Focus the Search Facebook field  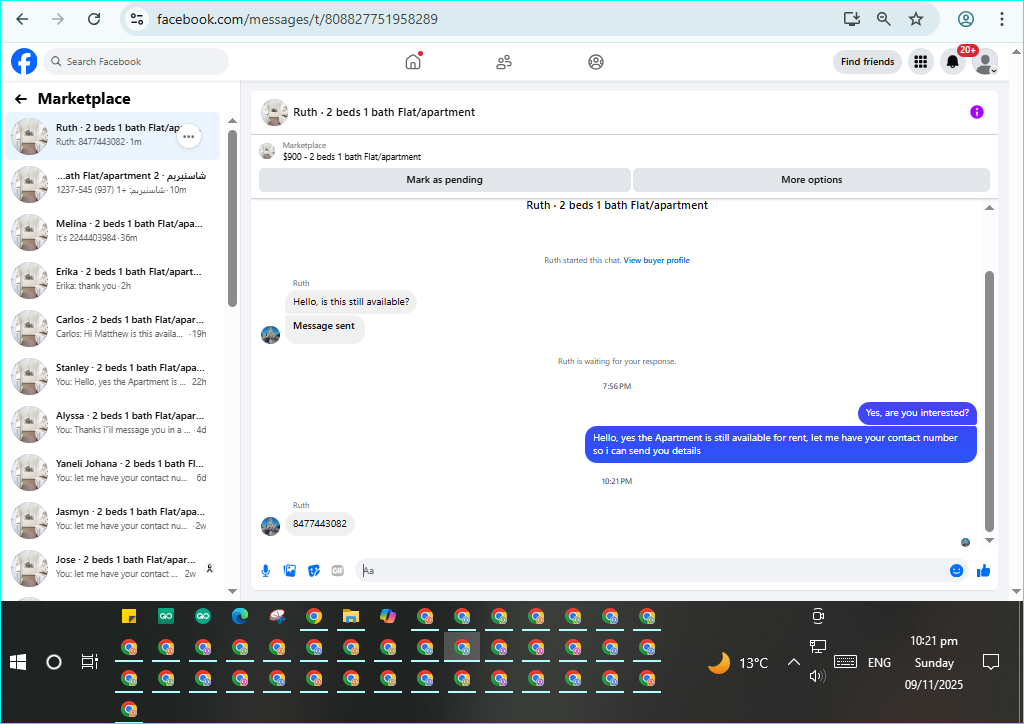tap(136, 61)
